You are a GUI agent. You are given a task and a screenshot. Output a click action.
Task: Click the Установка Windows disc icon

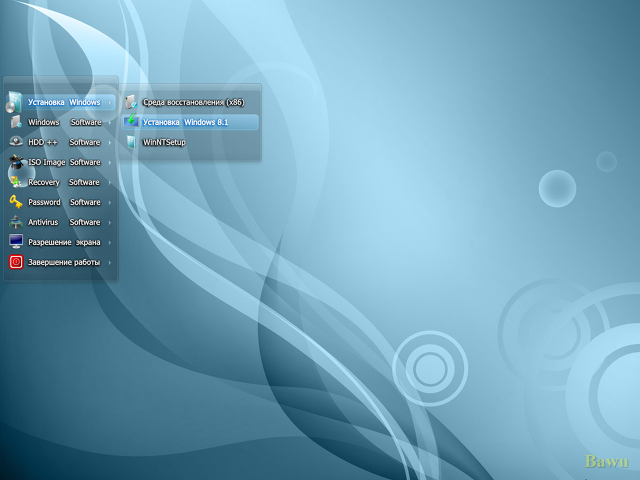pyautogui.click(x=14, y=102)
